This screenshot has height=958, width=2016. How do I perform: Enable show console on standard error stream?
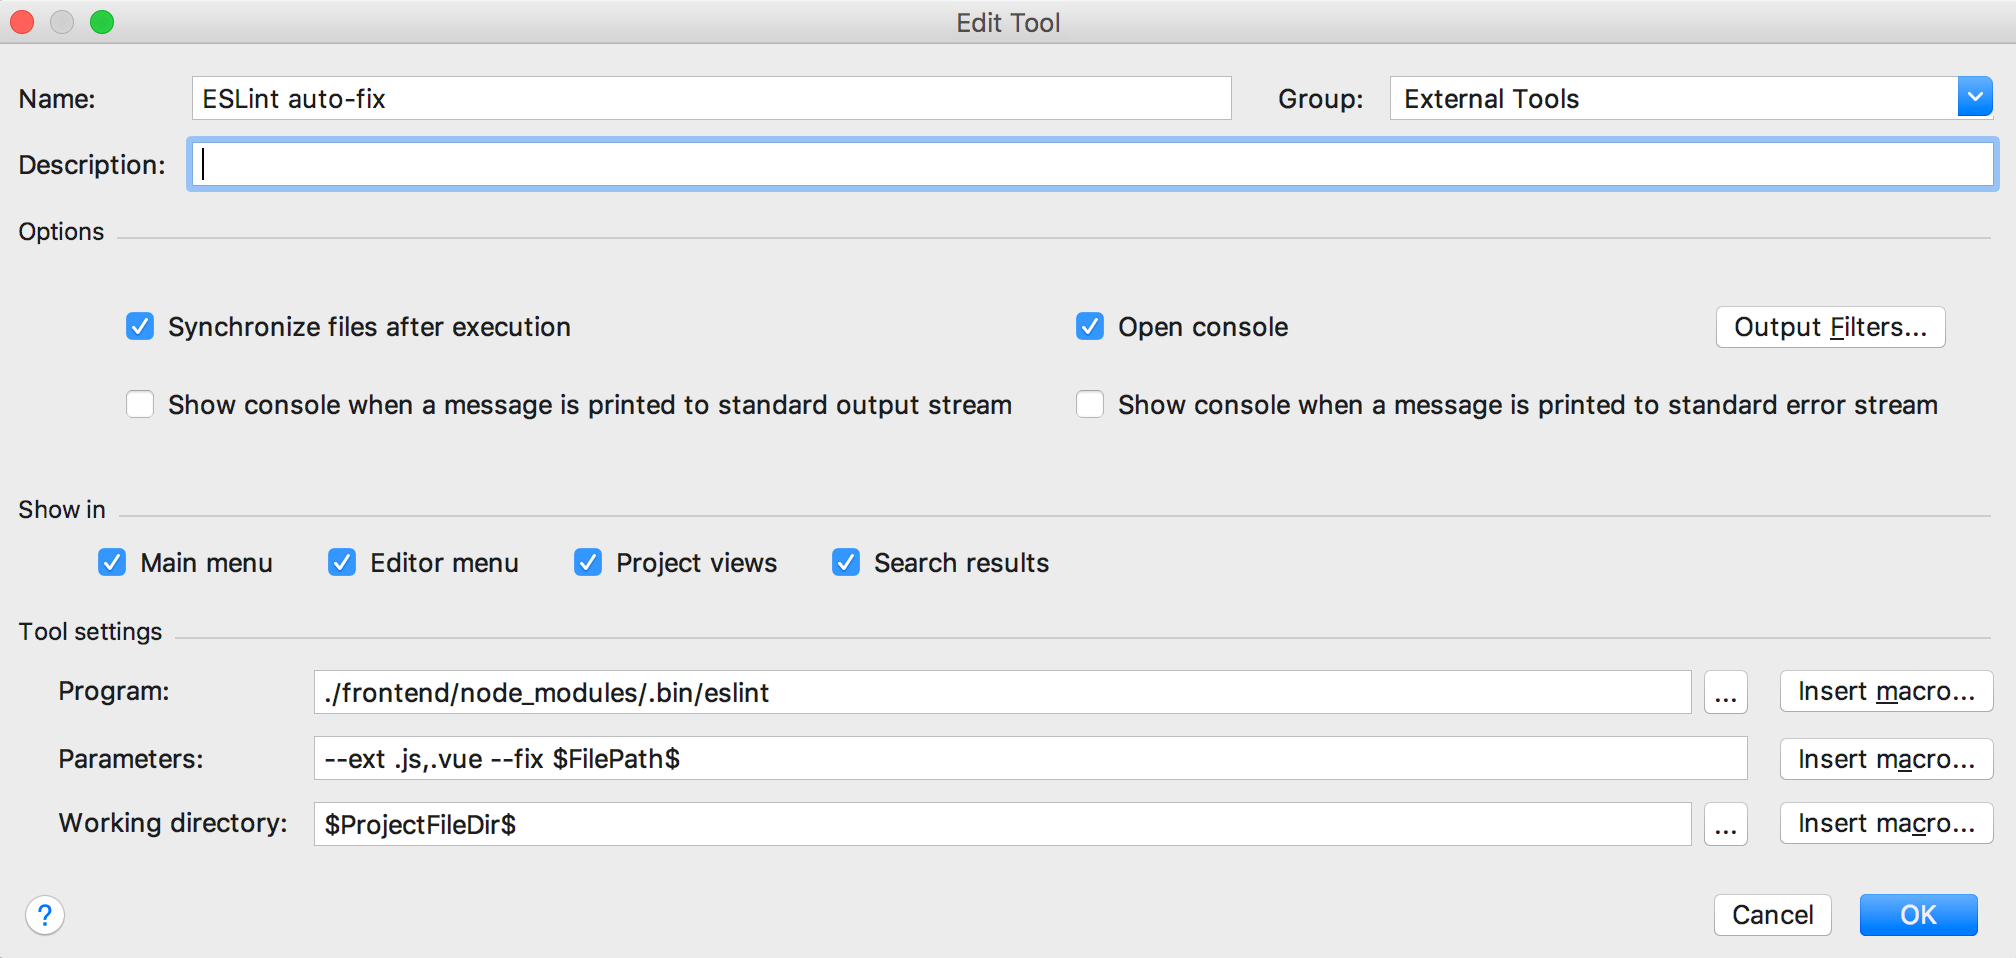(x=1090, y=405)
